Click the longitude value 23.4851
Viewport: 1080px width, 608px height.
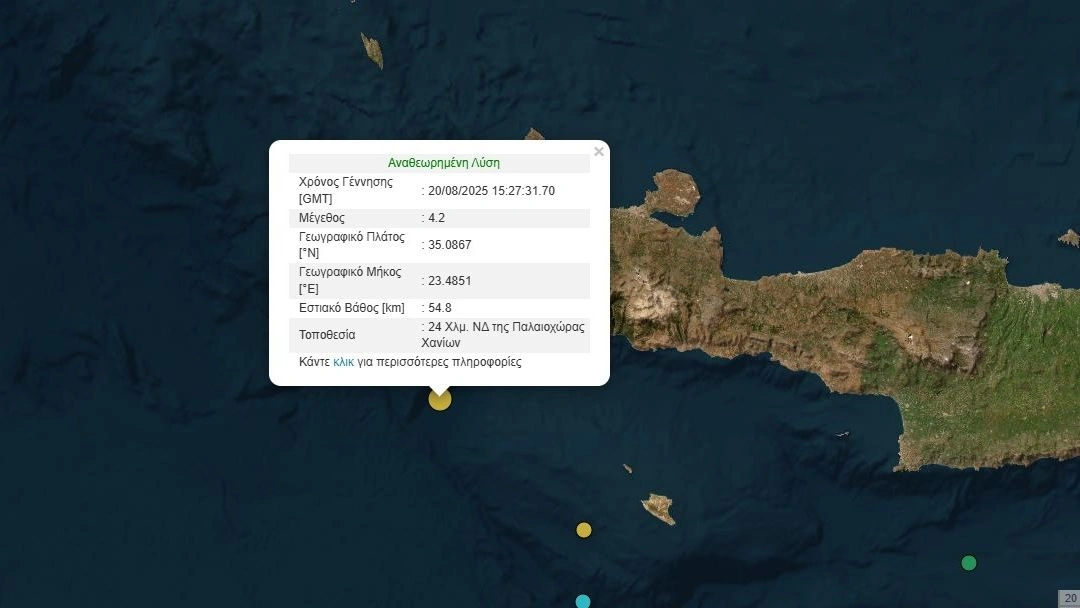449,280
